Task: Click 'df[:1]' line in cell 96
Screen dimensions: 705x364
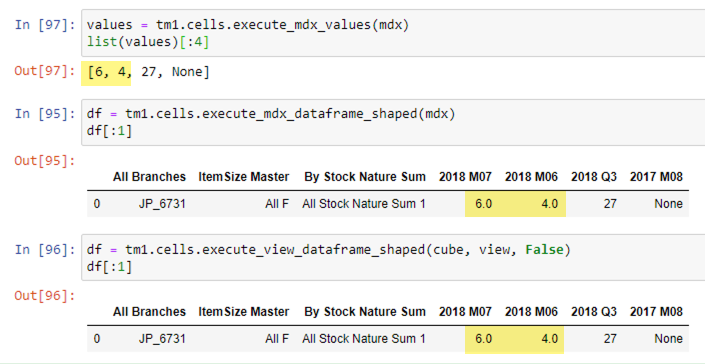Action: (x=110, y=266)
